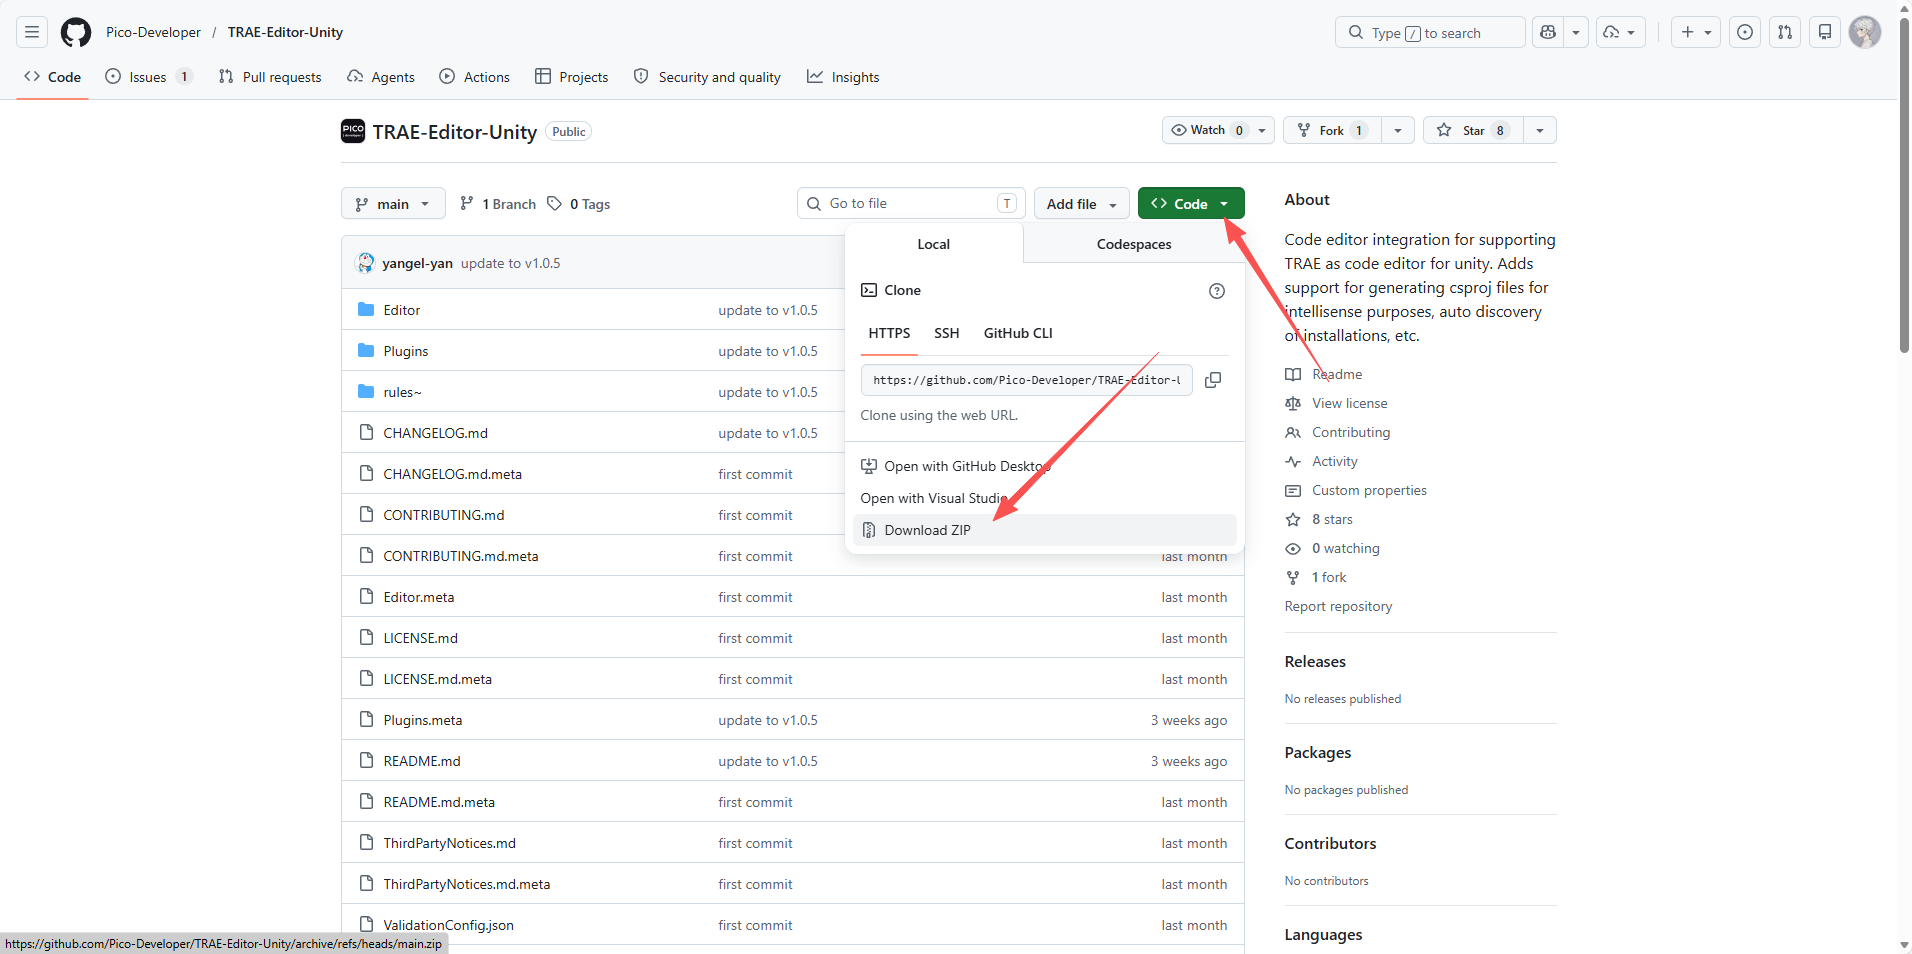Open the main branch selector dropdown
1912x954 pixels.
point(393,204)
